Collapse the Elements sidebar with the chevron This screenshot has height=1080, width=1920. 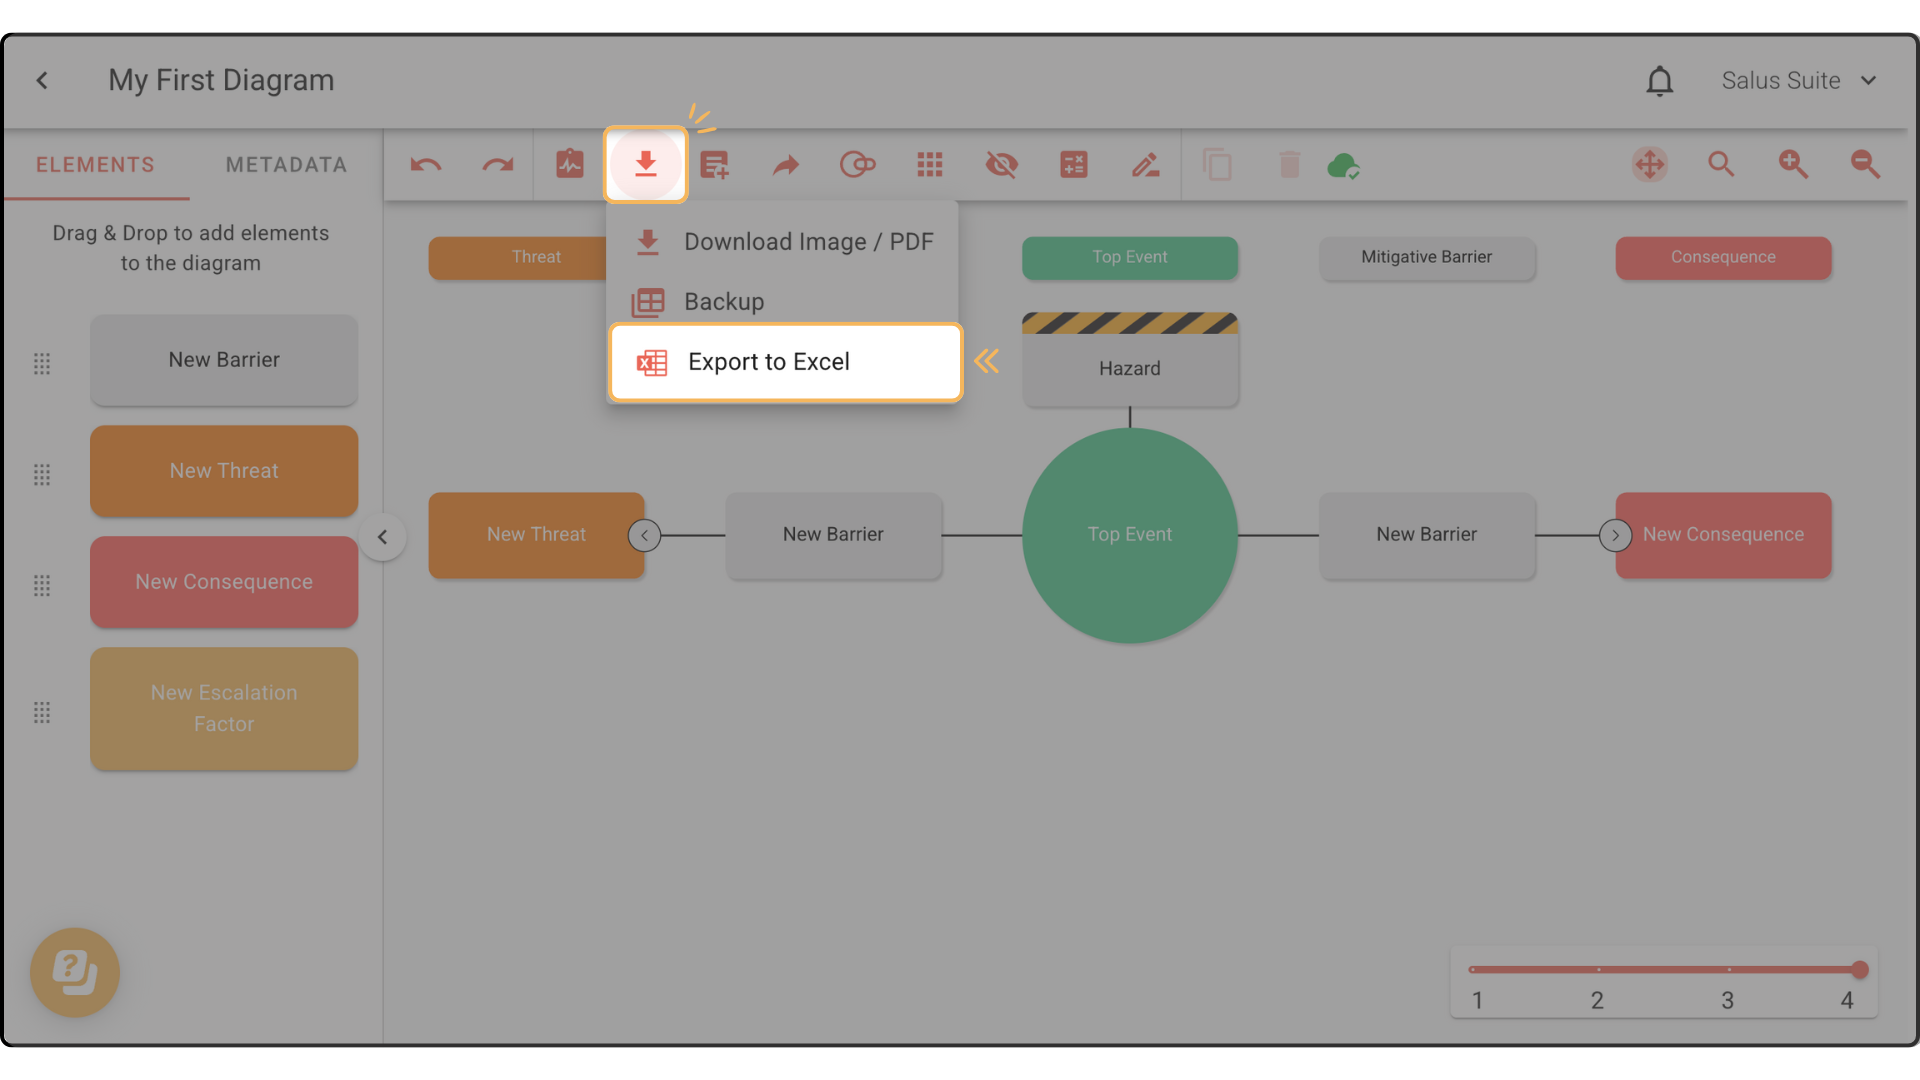pos(383,537)
